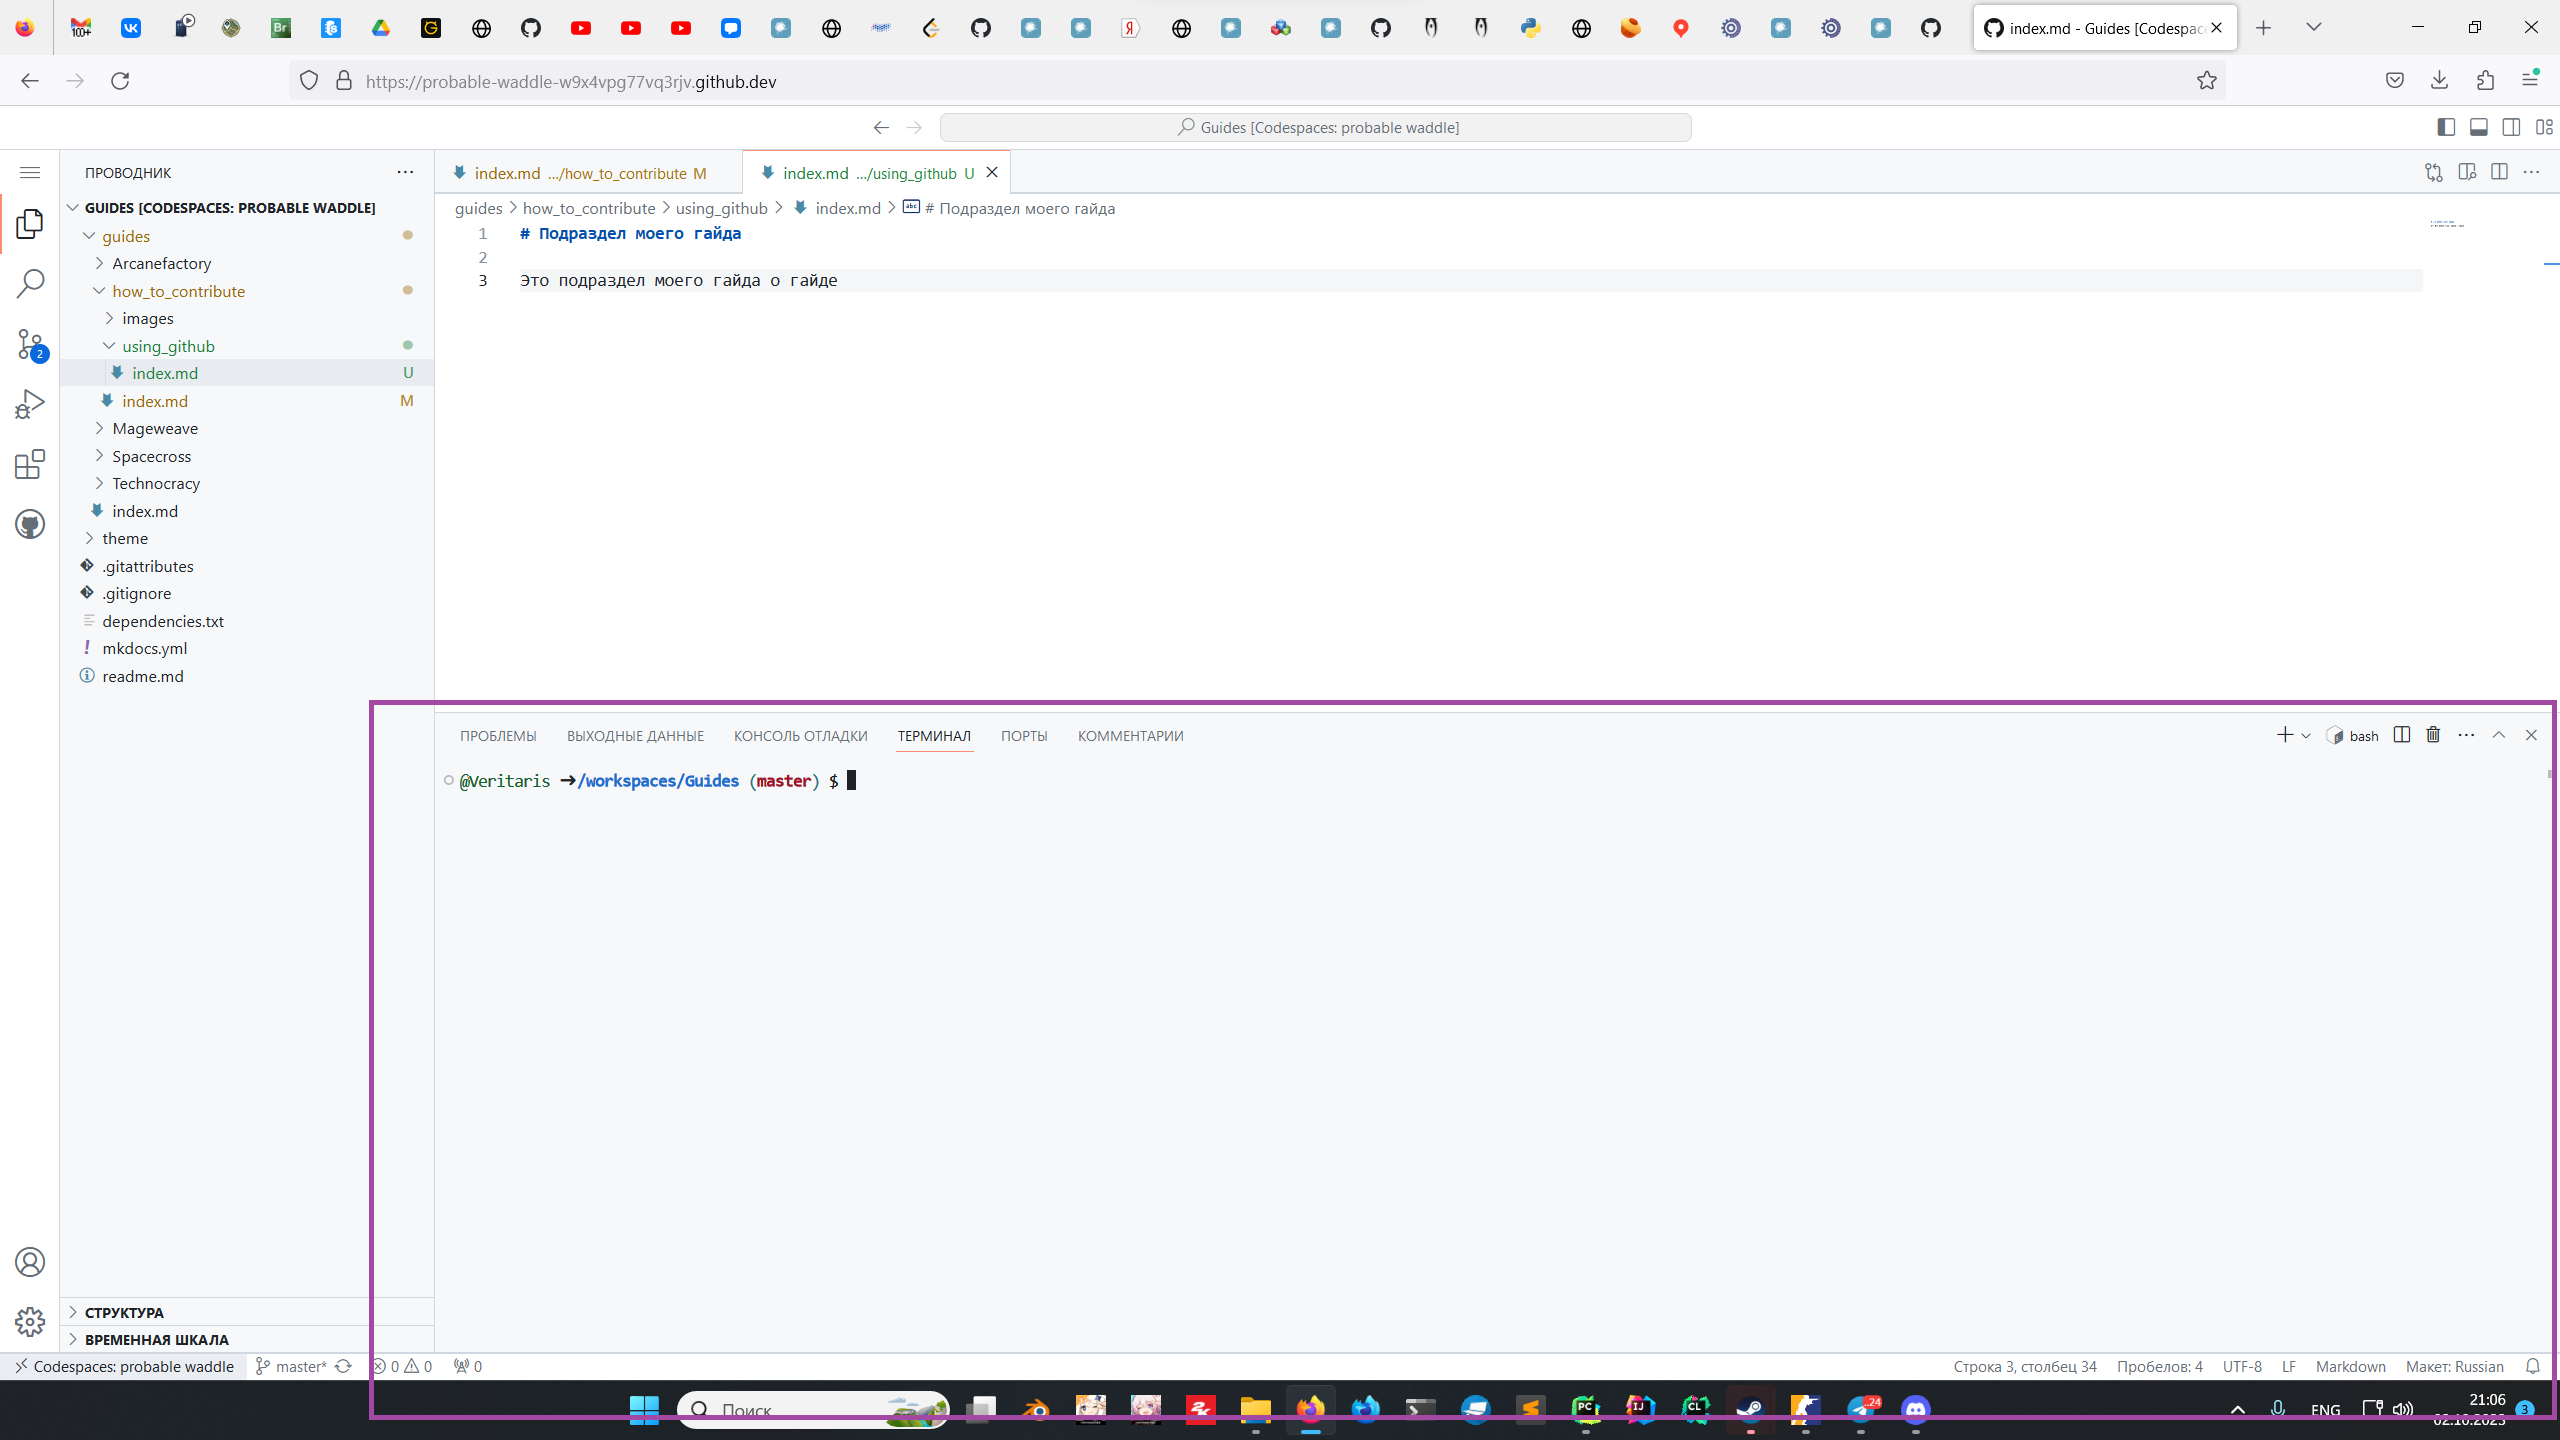Open the Extensions view icon
The image size is (2560, 1440).
[x=30, y=464]
